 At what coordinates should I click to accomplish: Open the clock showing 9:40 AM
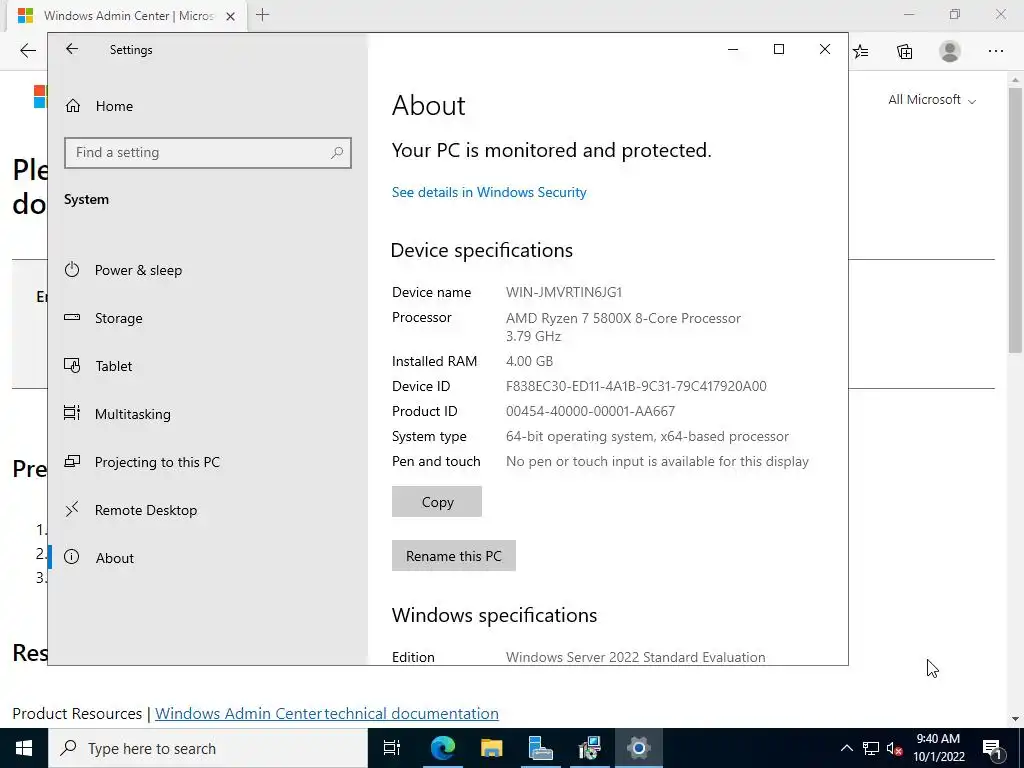tap(938, 748)
